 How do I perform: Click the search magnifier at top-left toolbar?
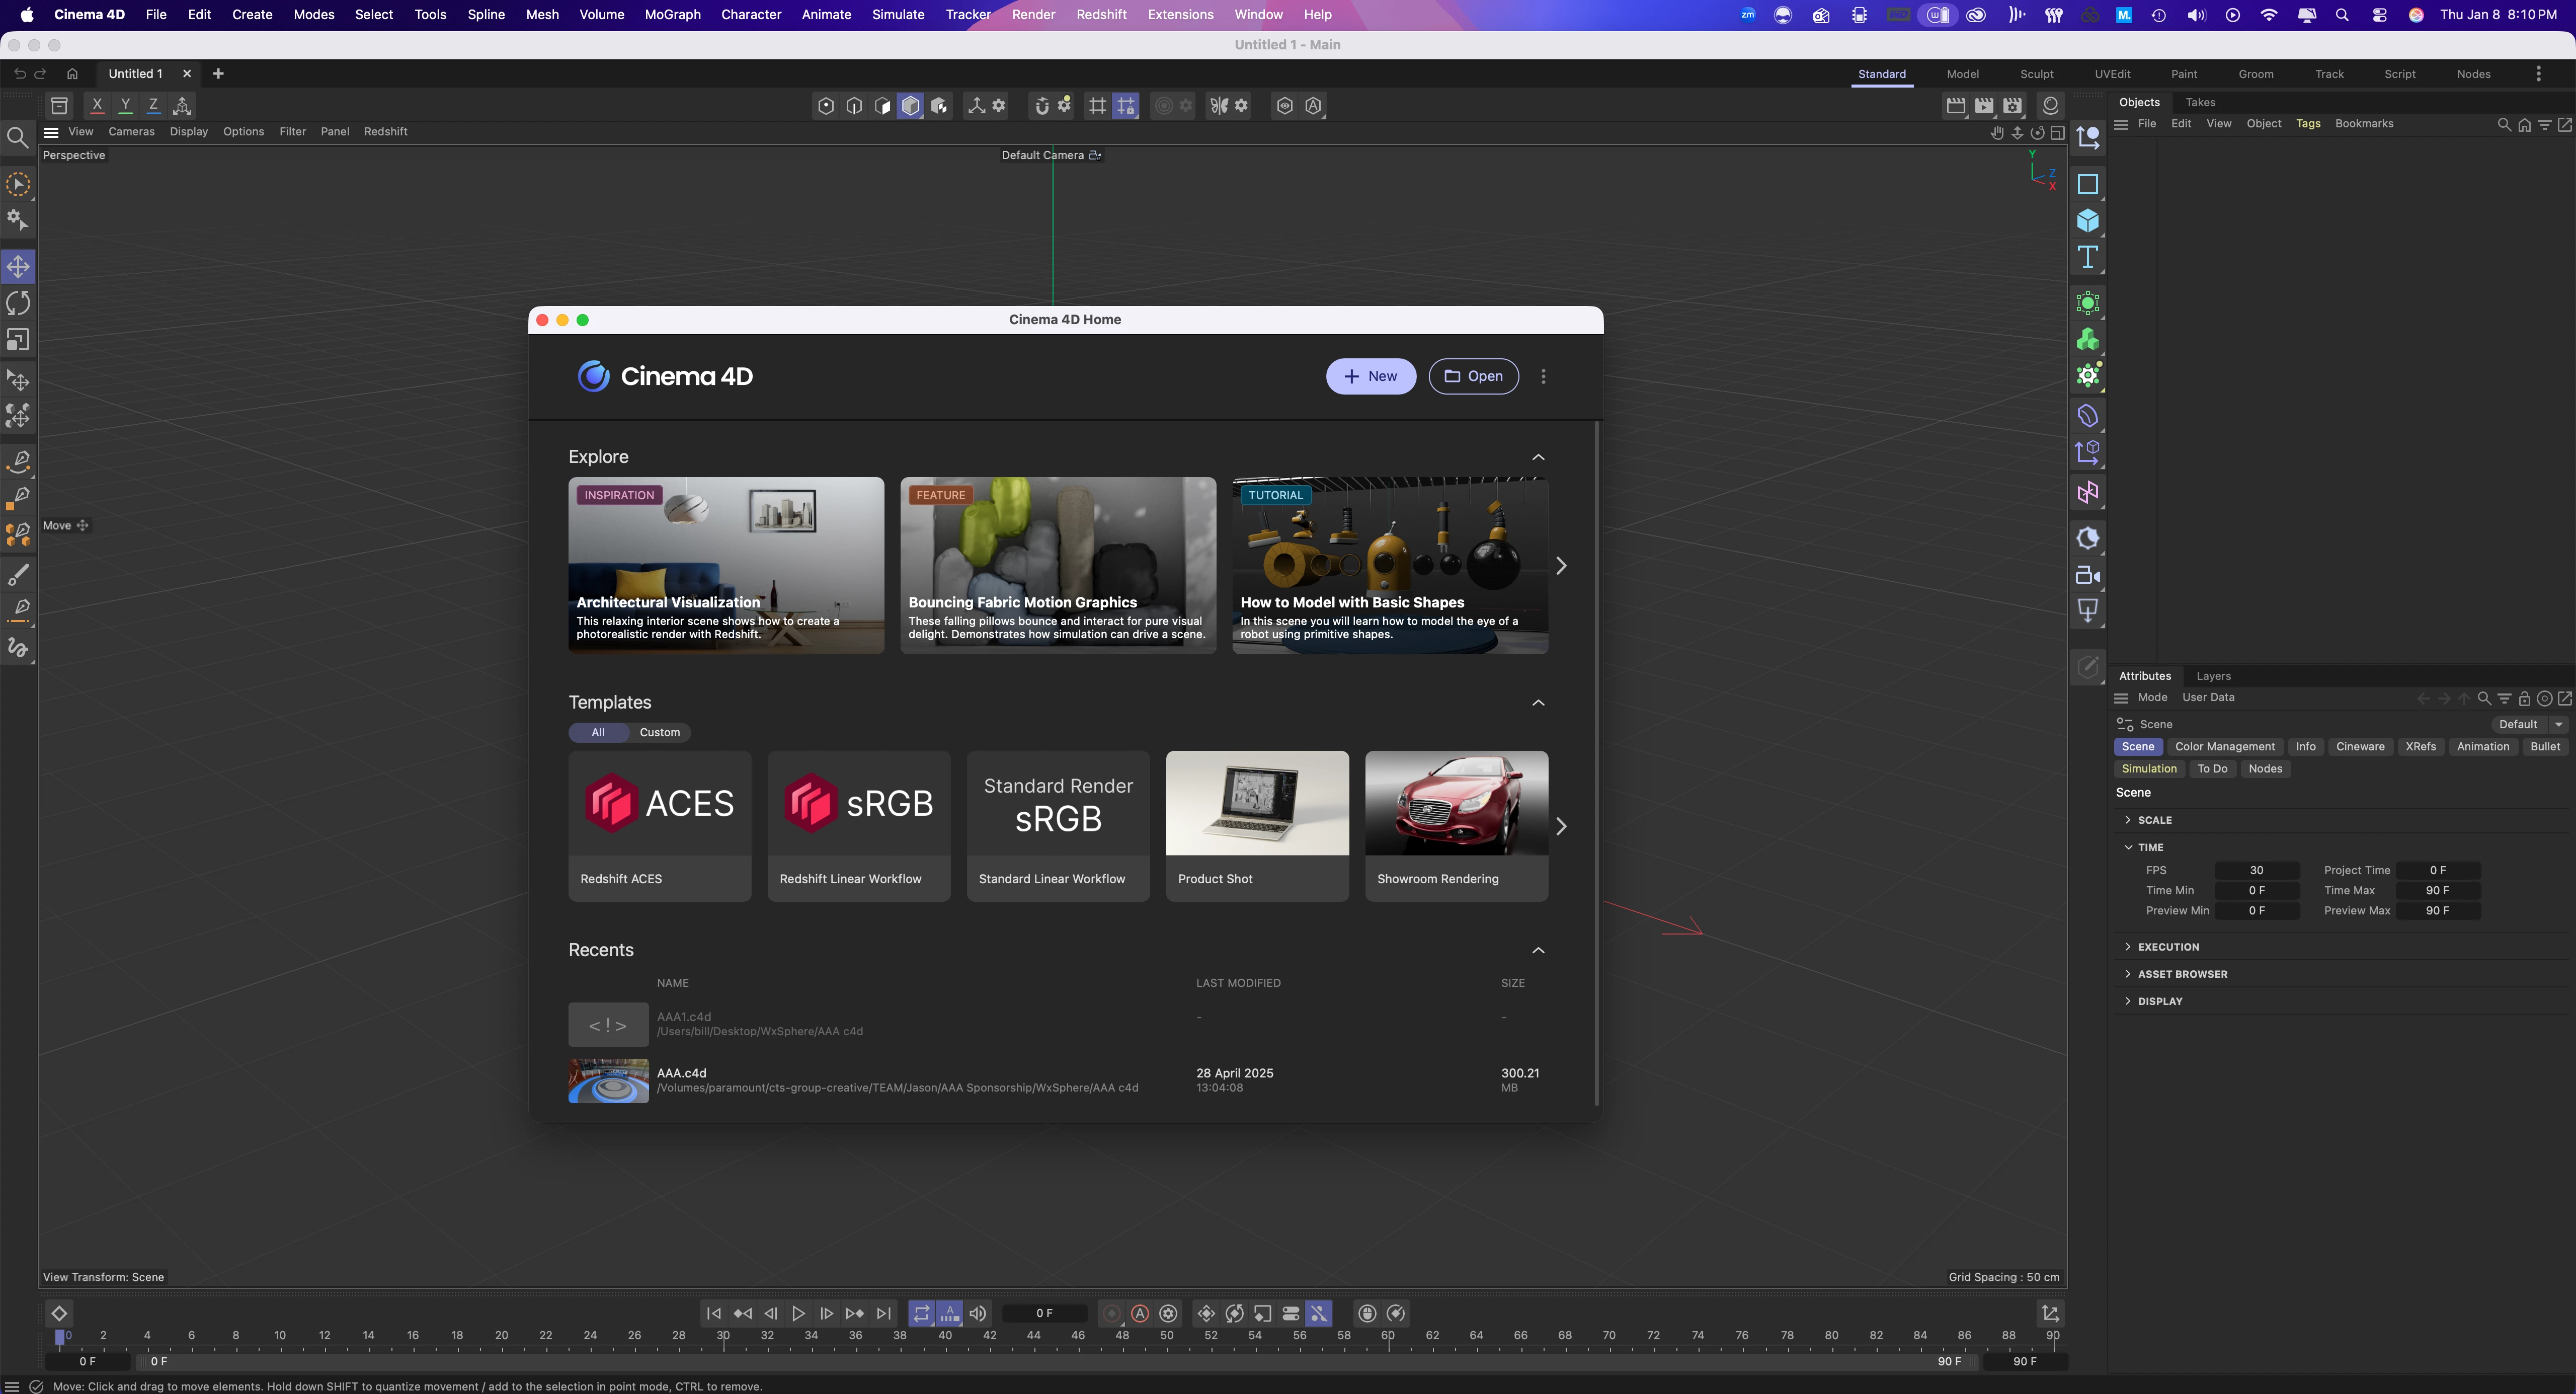17,137
